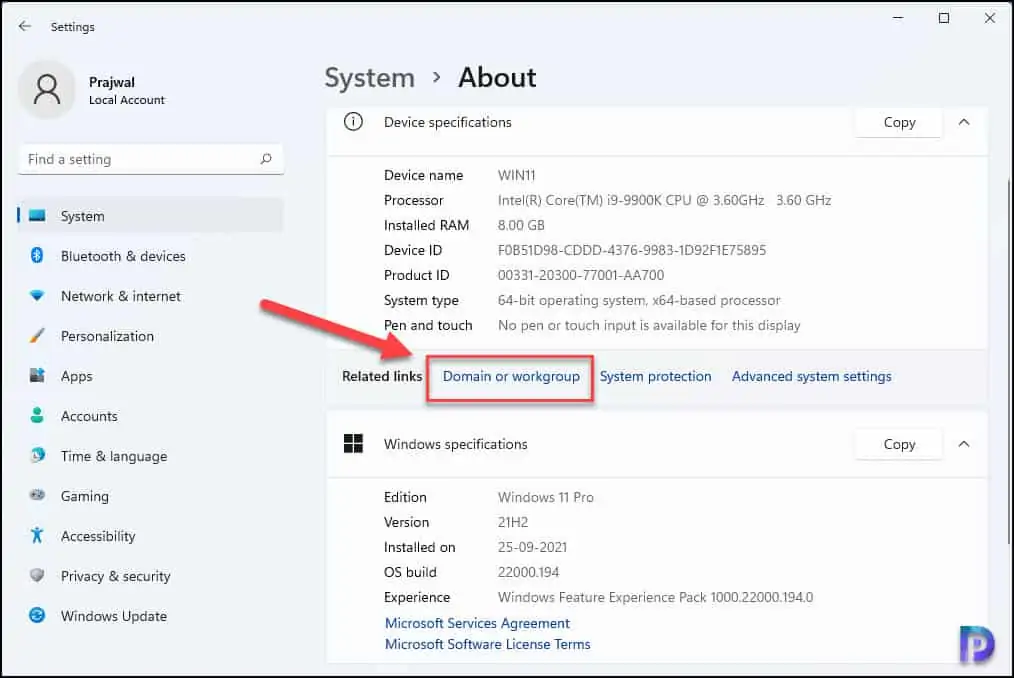Click the Network & internet wifi icon
1014x678 pixels.
pos(38,296)
